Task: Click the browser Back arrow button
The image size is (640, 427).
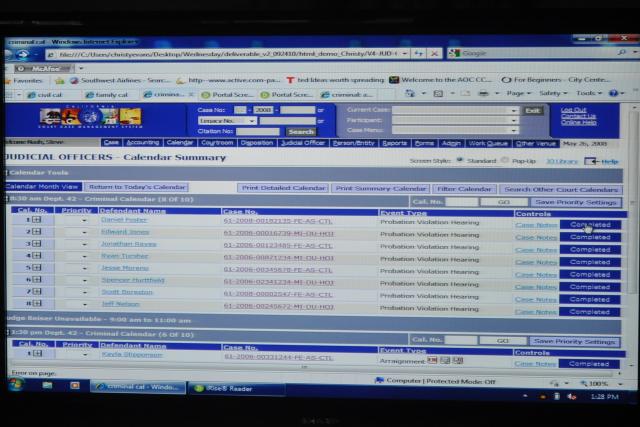Action: (x=18, y=54)
